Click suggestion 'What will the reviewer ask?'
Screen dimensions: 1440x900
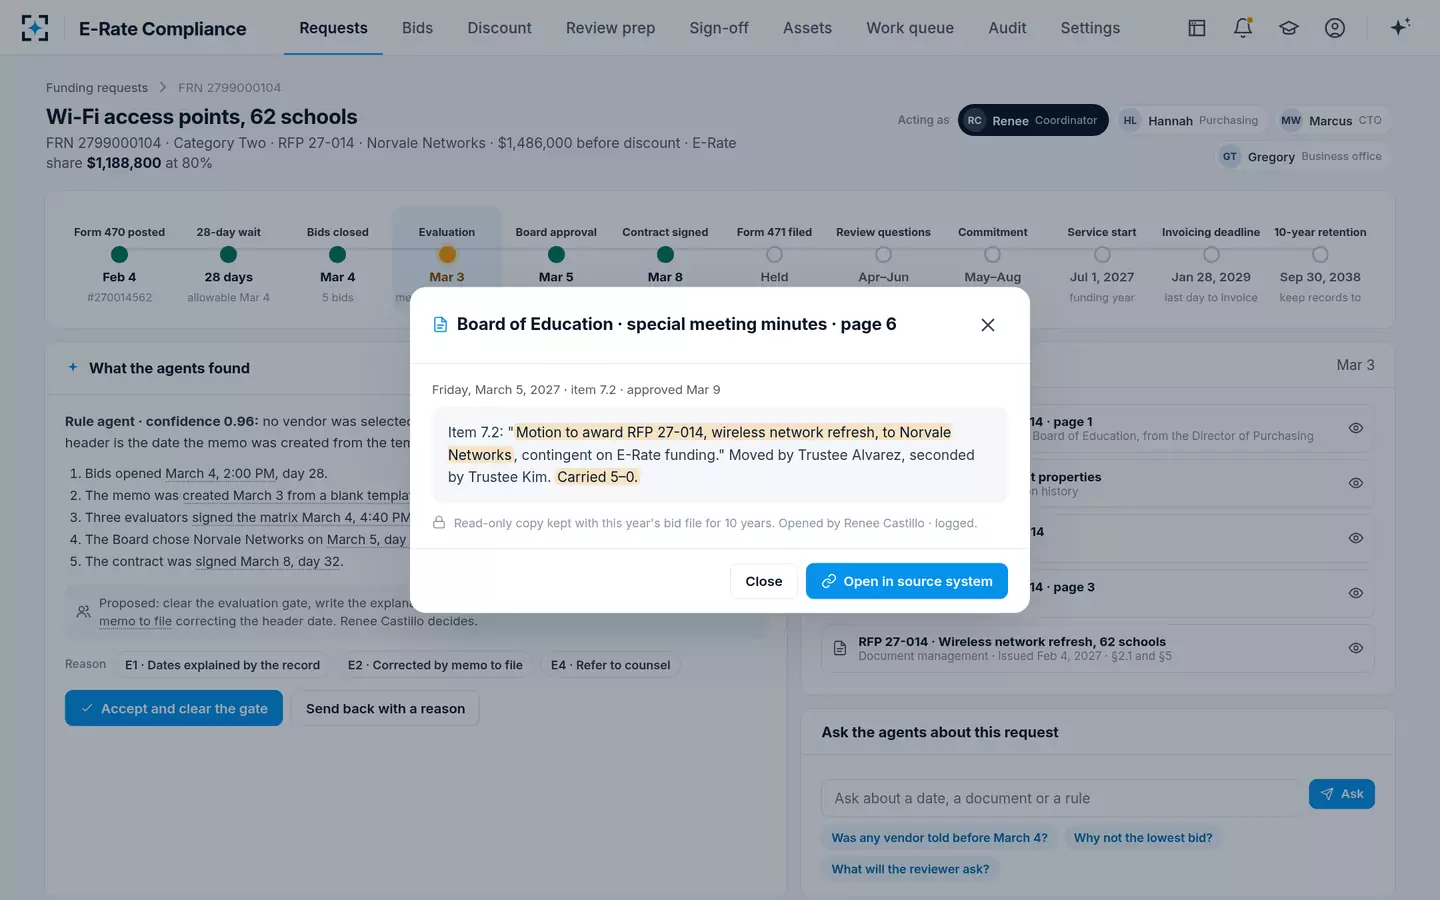click(911, 869)
